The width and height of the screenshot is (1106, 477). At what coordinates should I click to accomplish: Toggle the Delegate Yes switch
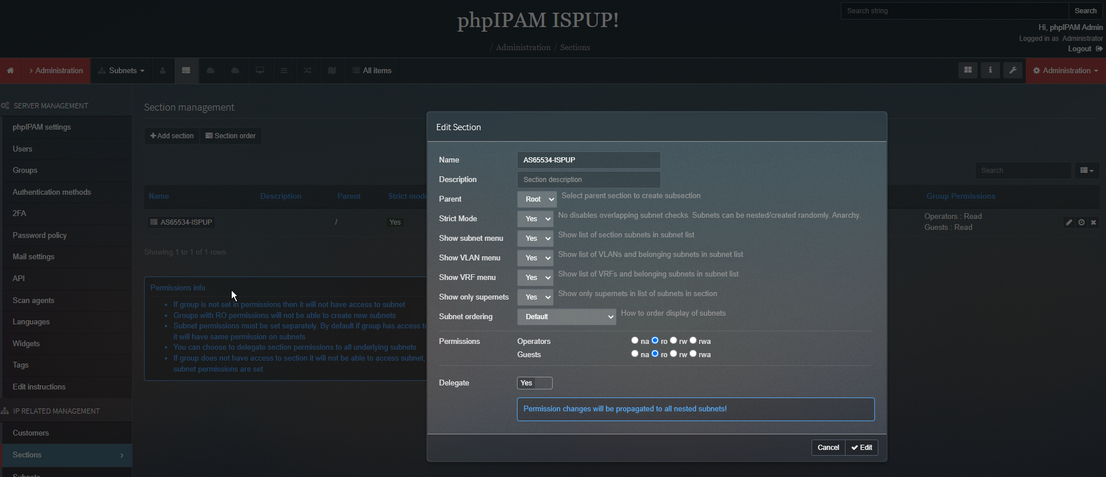coord(535,382)
